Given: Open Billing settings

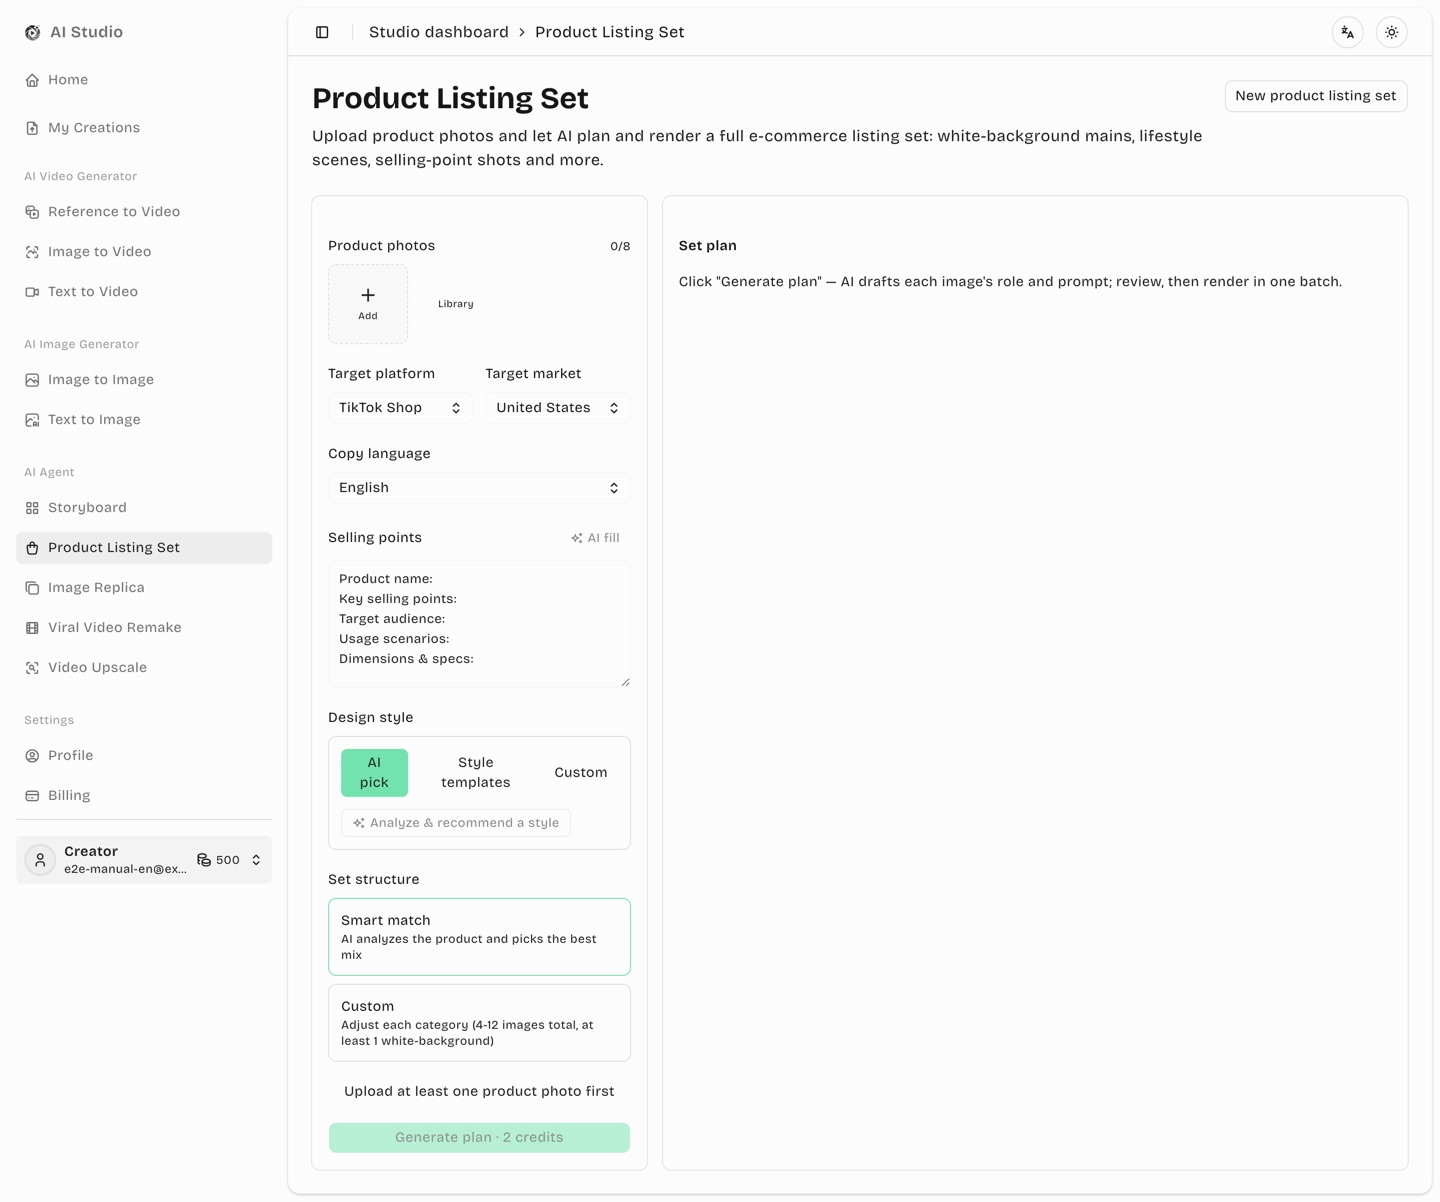Looking at the screenshot, I should point(144,796).
